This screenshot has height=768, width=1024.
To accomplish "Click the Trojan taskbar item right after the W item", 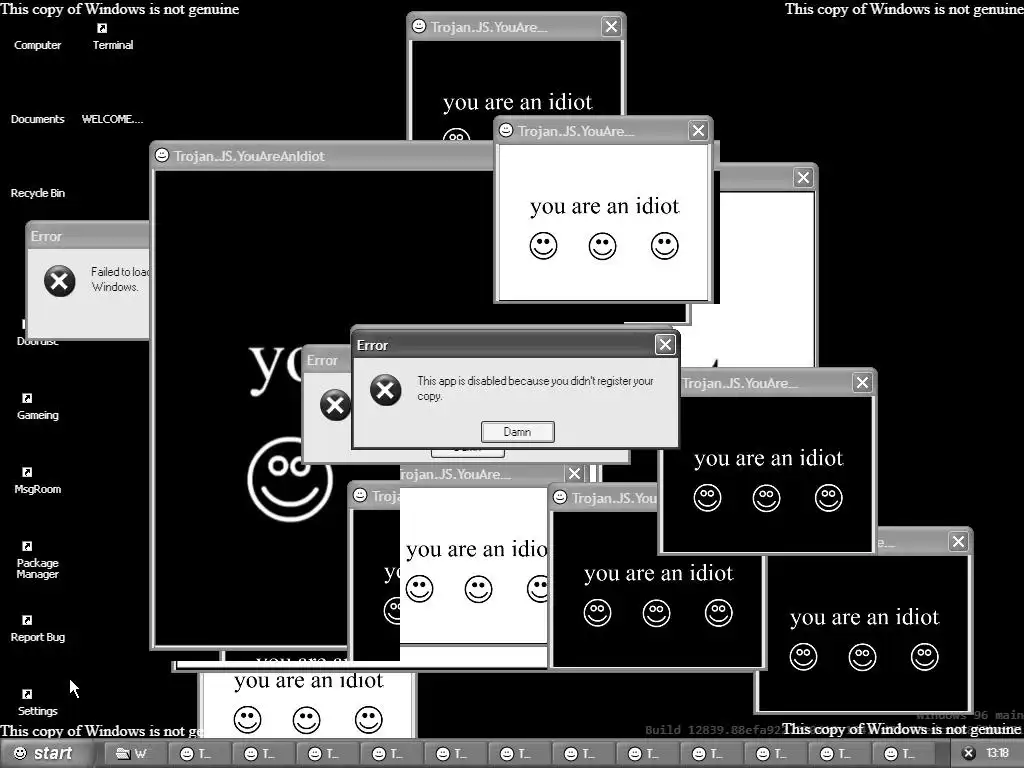I will (199, 754).
